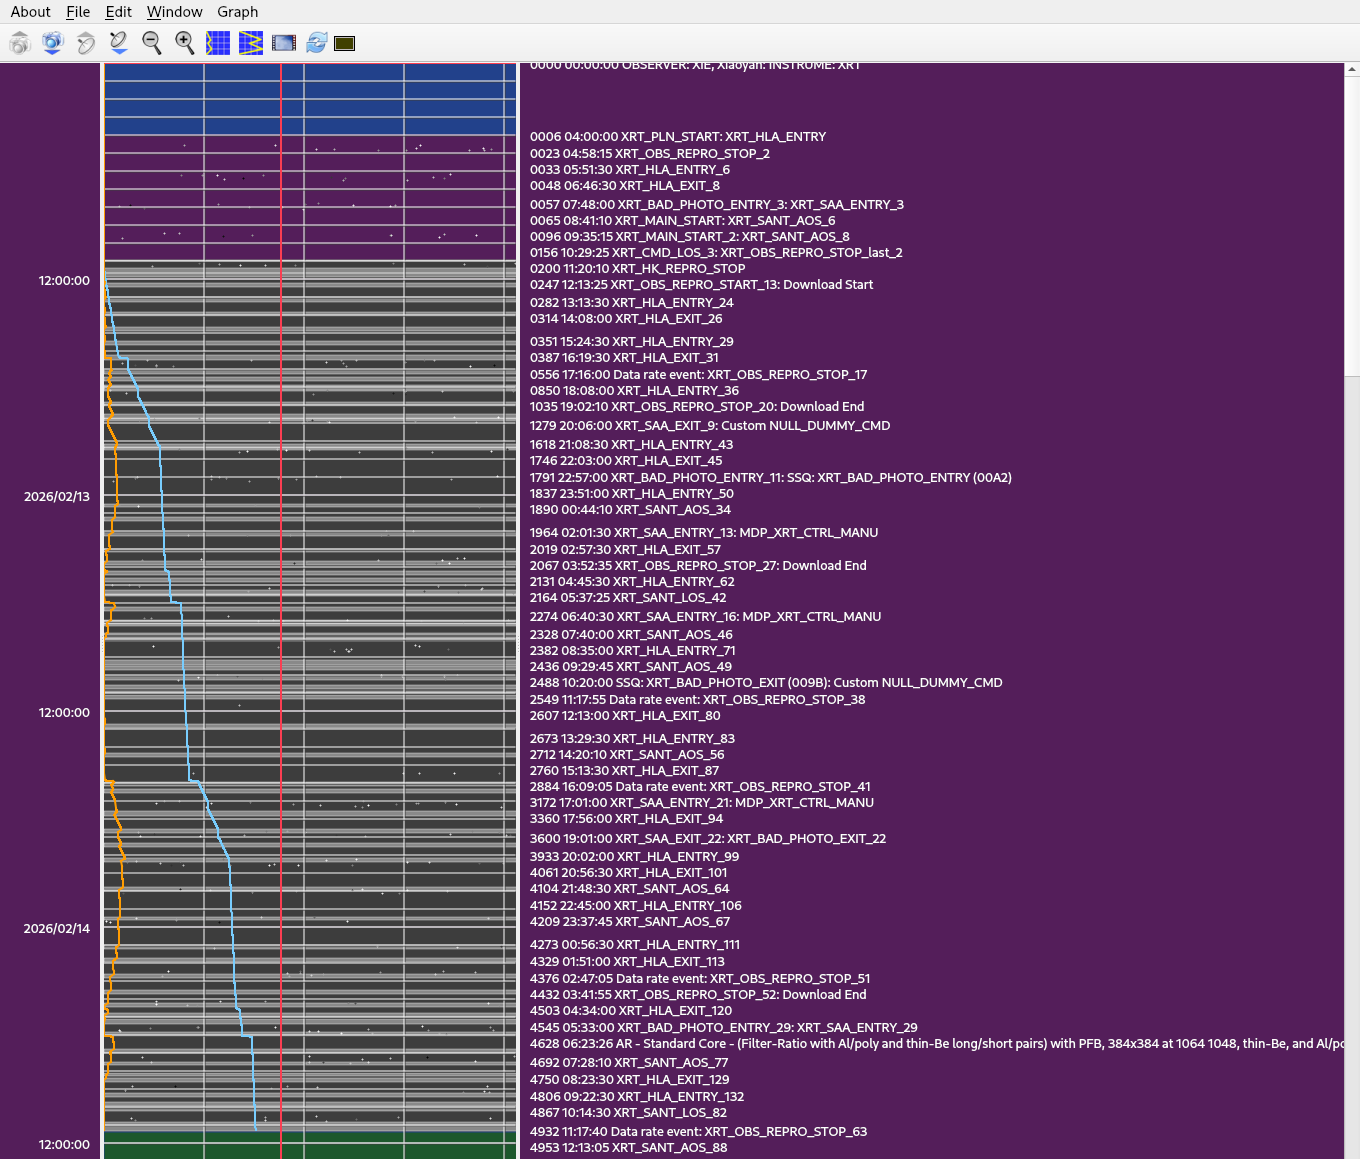Image resolution: width=1360 pixels, height=1159 pixels.
Task: Select the 12:13:25 Download Start event entry
Action: (x=701, y=285)
